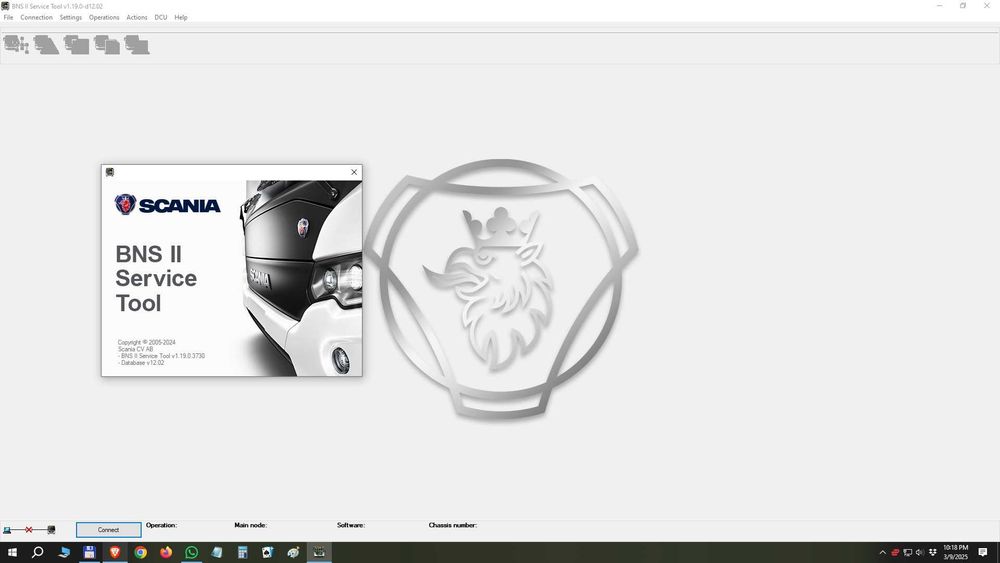The height and width of the screenshot is (563, 1000).
Task: Click the "Software:" status label
Action: pyautogui.click(x=351, y=525)
